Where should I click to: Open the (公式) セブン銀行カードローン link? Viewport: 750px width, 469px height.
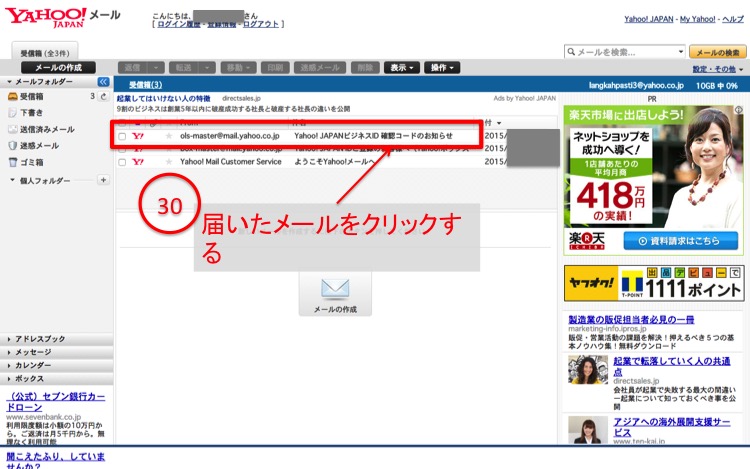click(x=55, y=402)
